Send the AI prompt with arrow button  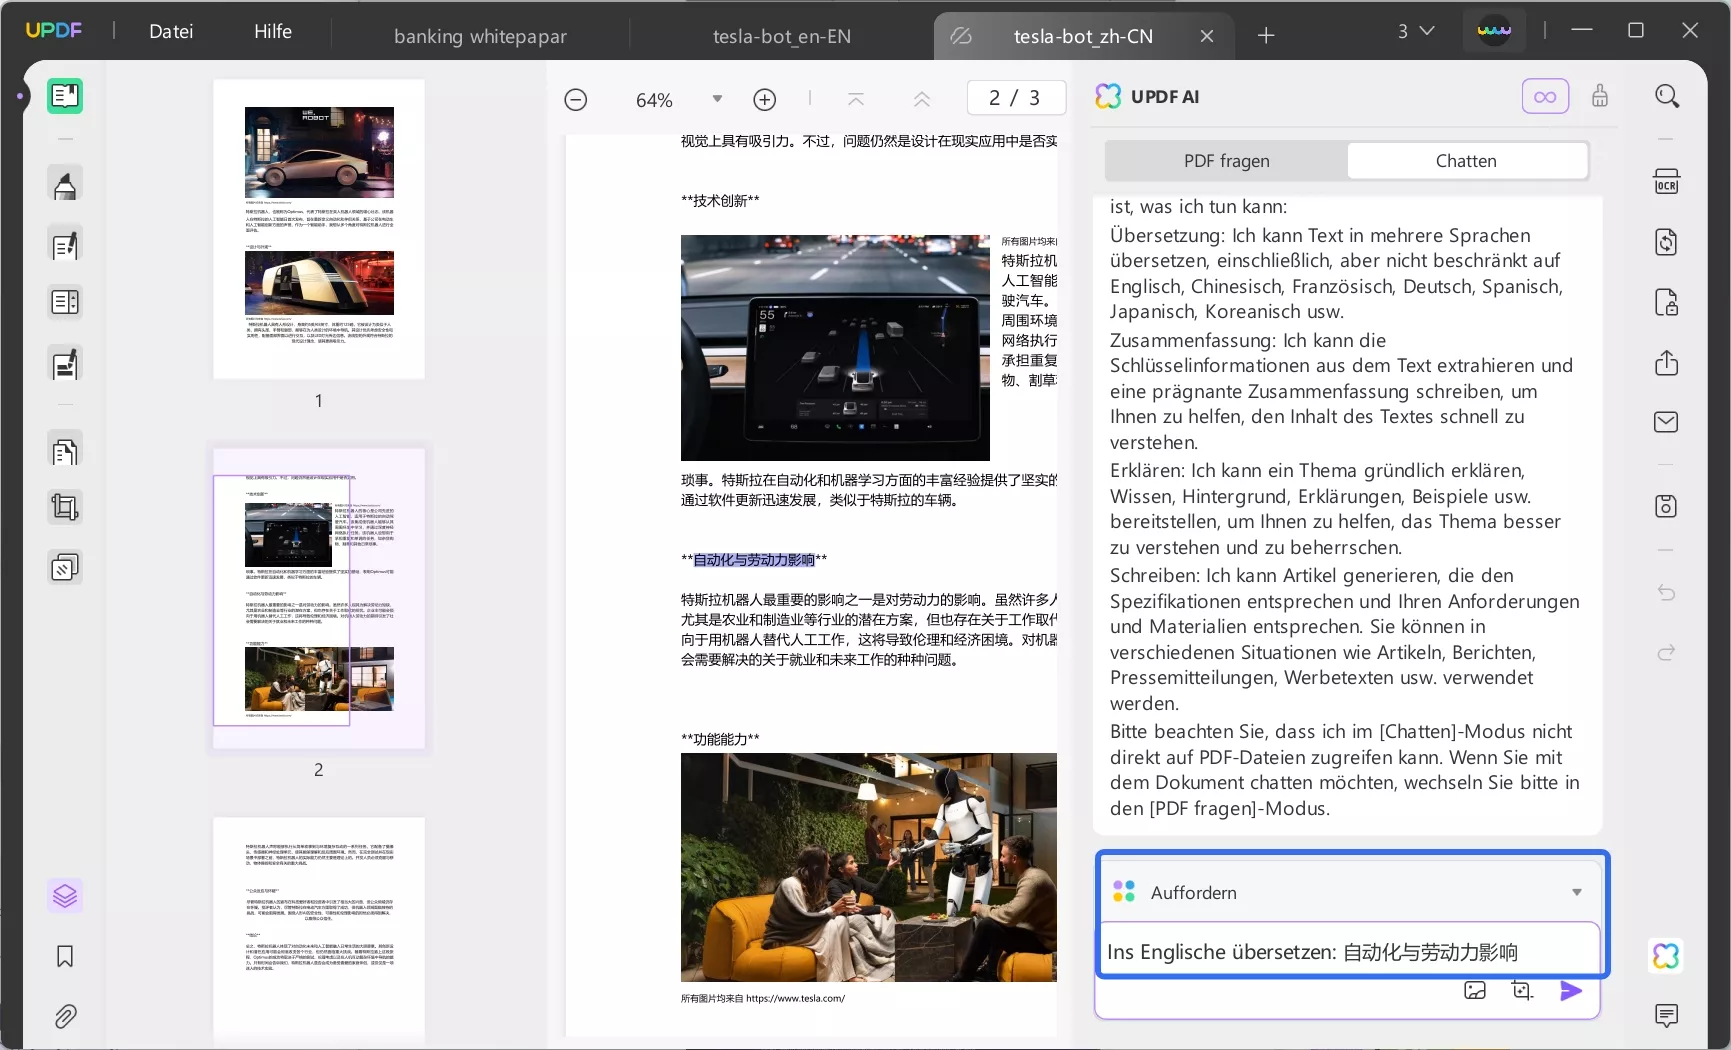coord(1571,991)
